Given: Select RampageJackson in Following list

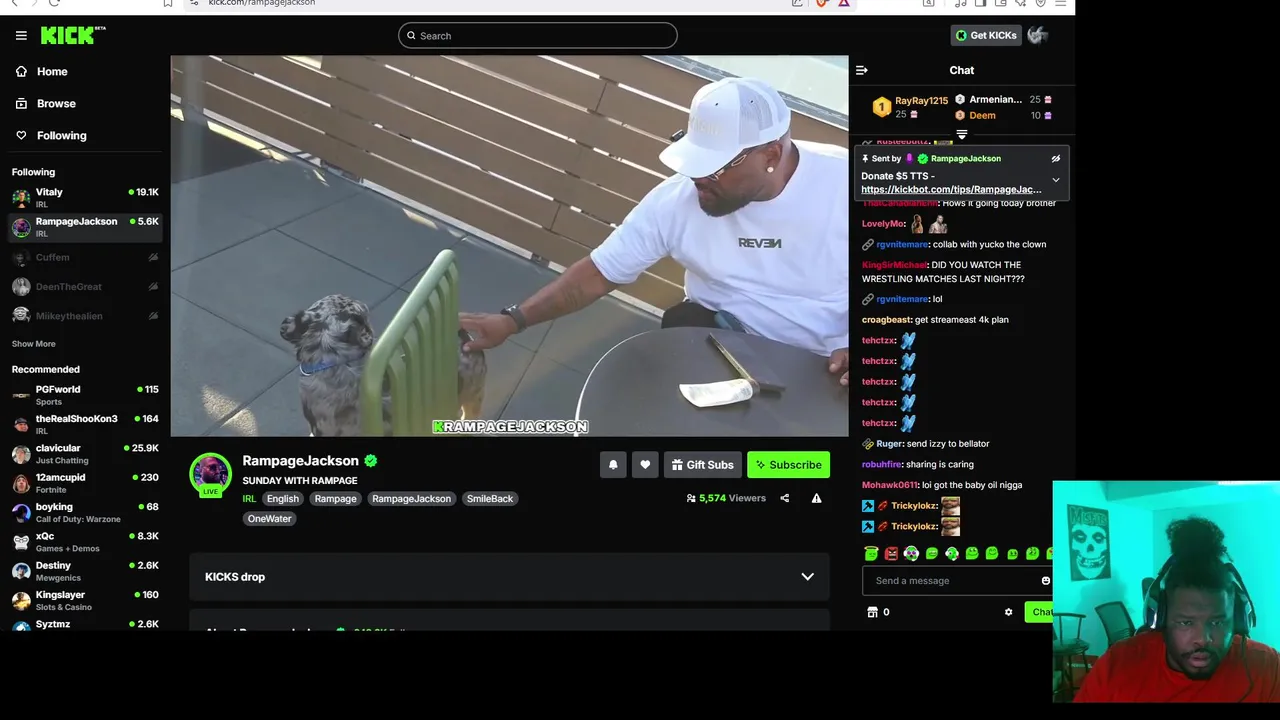Looking at the screenshot, I should (85, 227).
